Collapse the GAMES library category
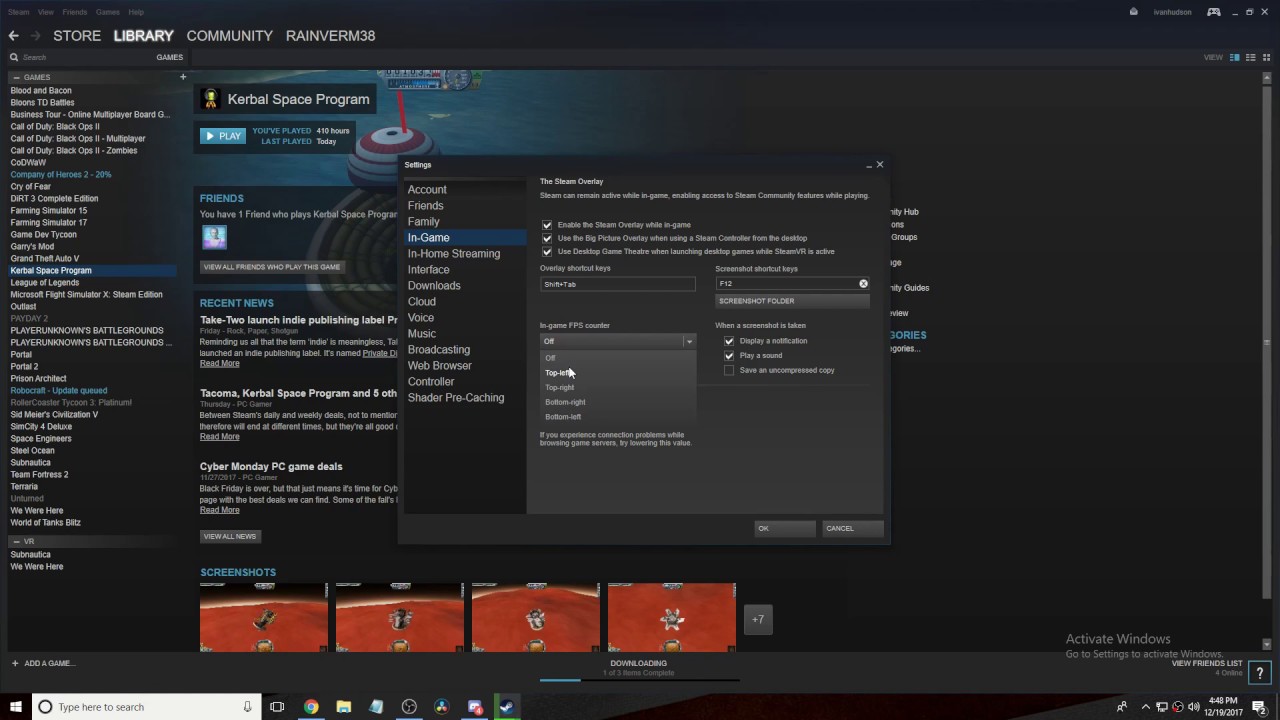The image size is (1280, 720). 15,77
